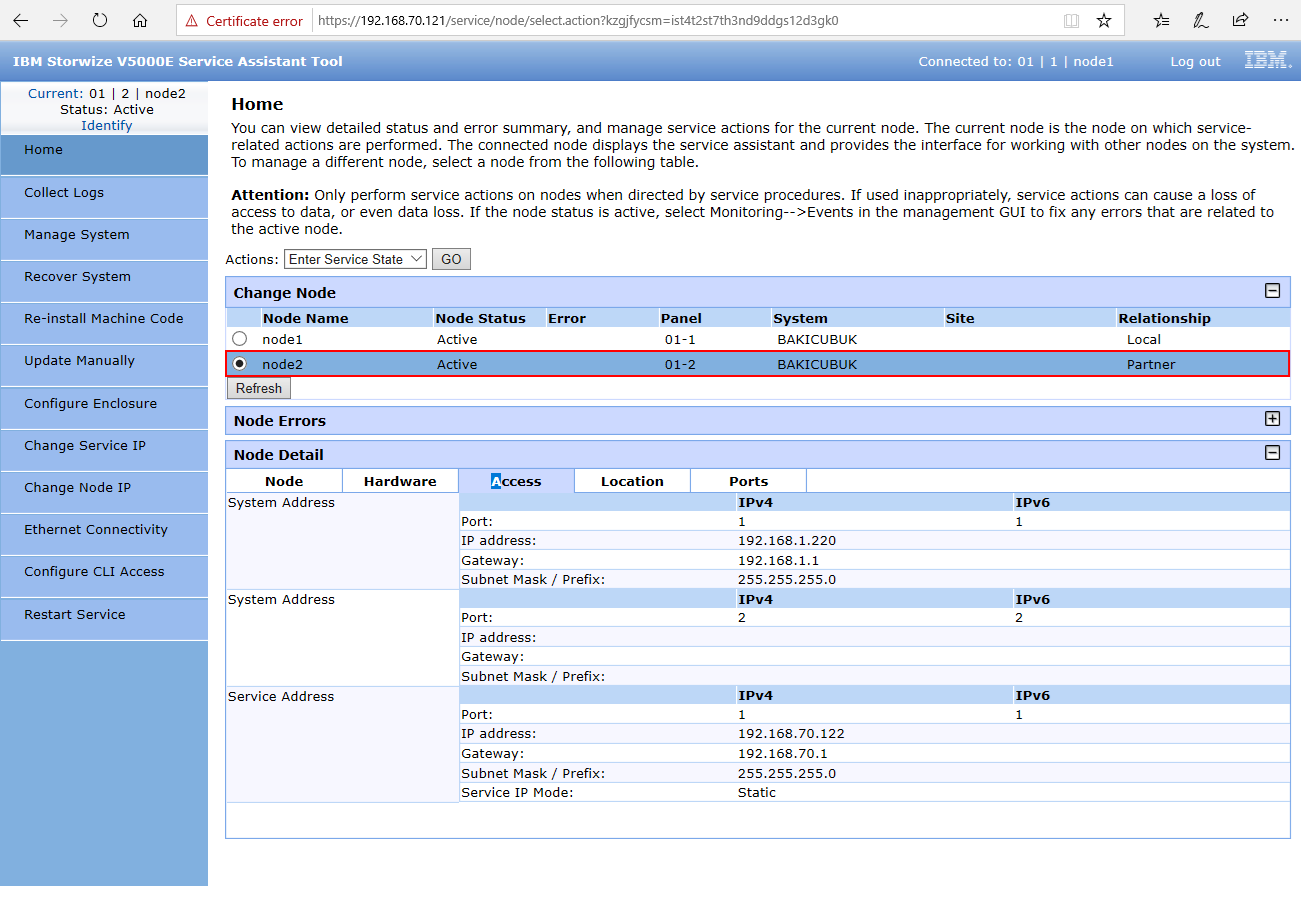Click the Certificate error warning icon
The image size is (1301, 900).
click(x=192, y=20)
